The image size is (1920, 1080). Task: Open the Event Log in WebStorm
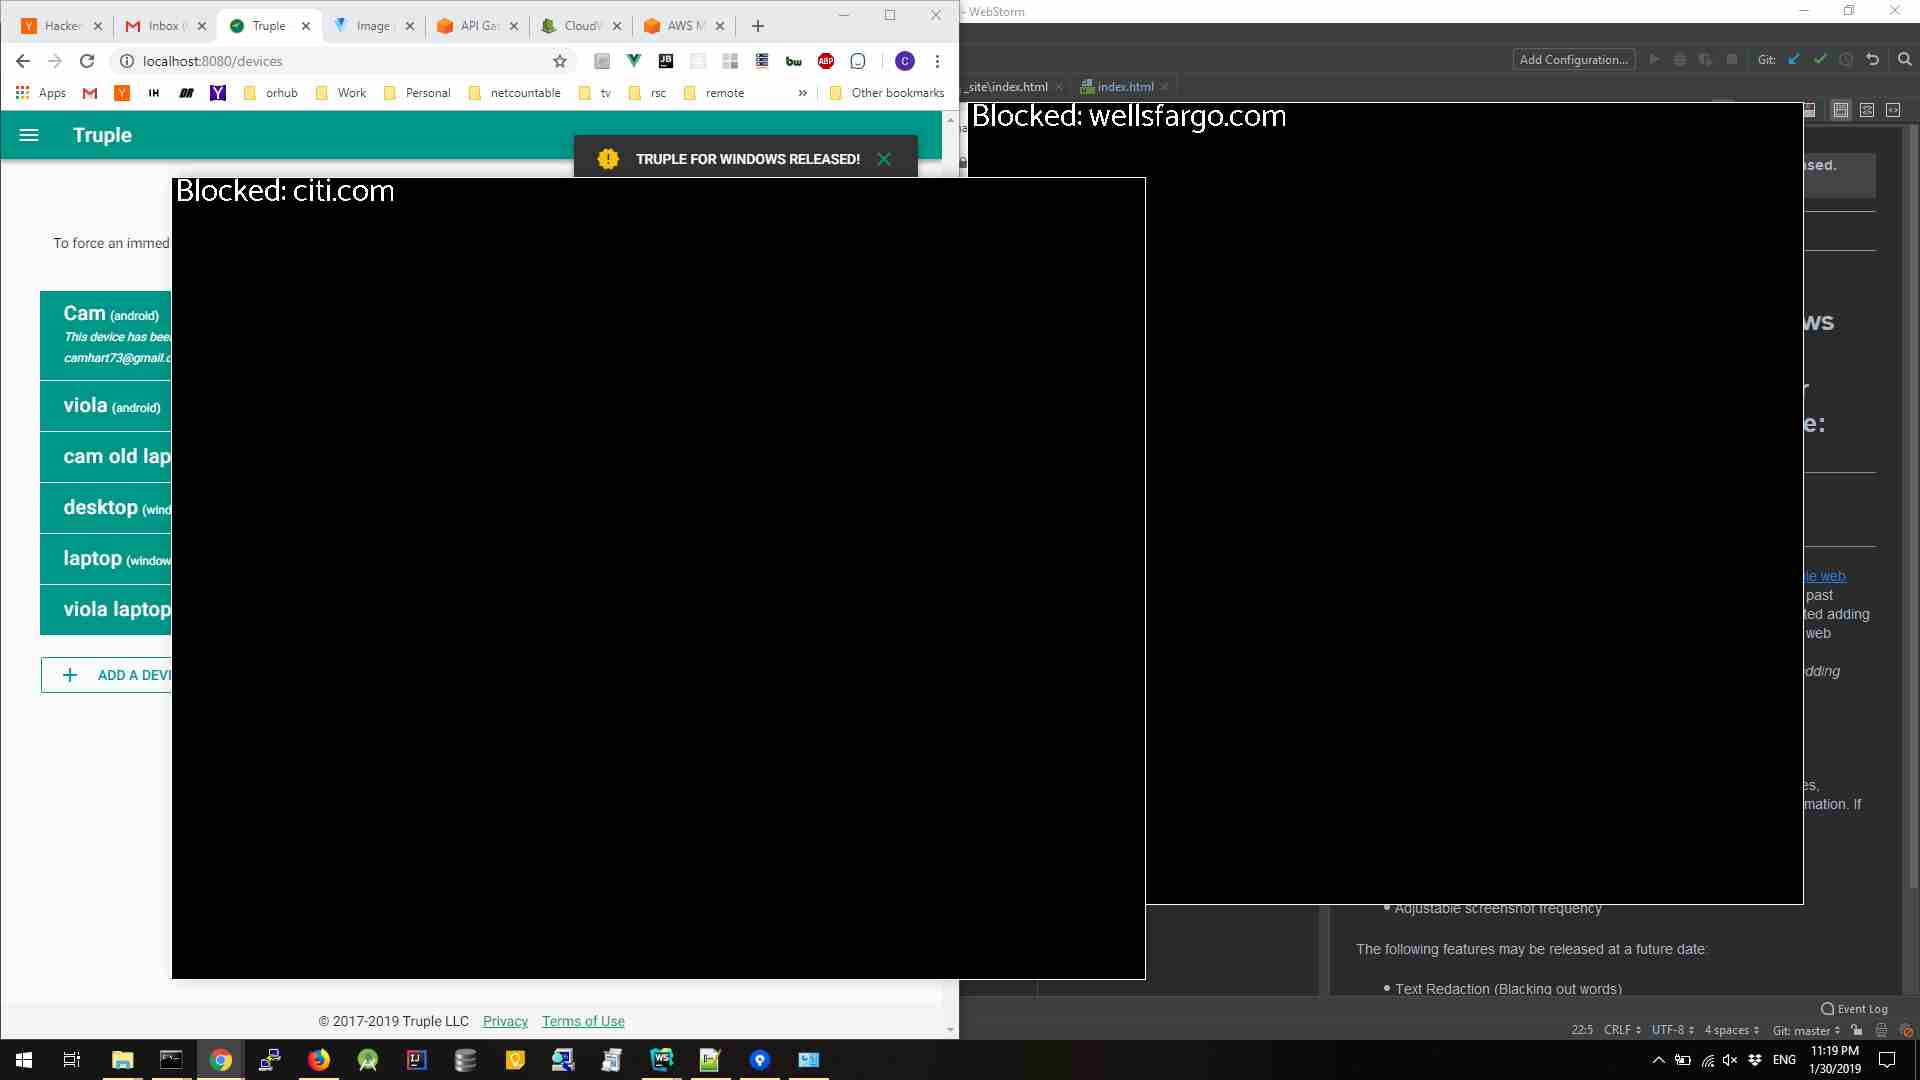point(1855,1009)
